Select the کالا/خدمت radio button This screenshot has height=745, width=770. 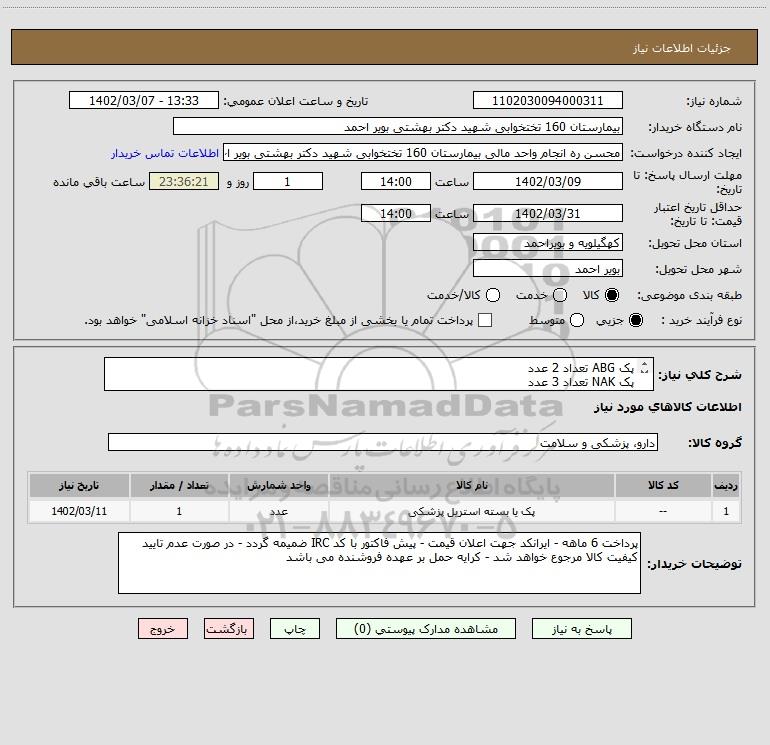tap(493, 295)
